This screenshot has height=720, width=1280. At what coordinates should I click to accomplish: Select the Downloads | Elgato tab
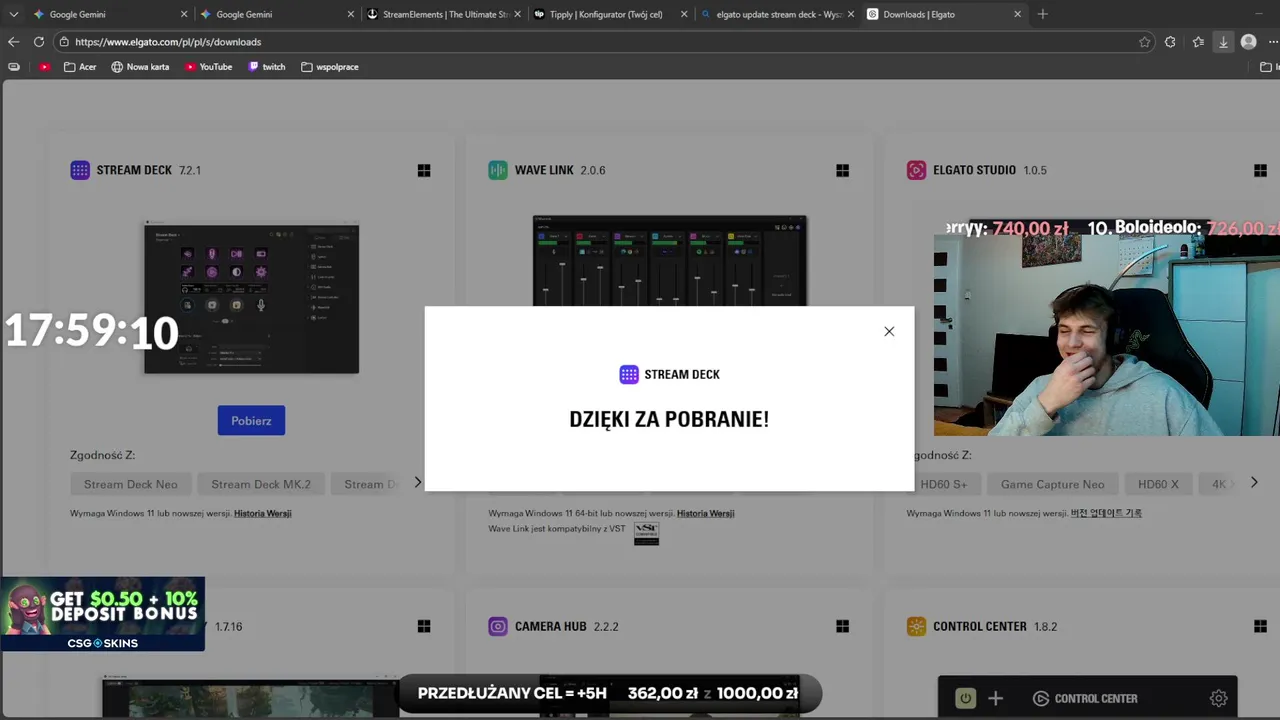tap(945, 14)
